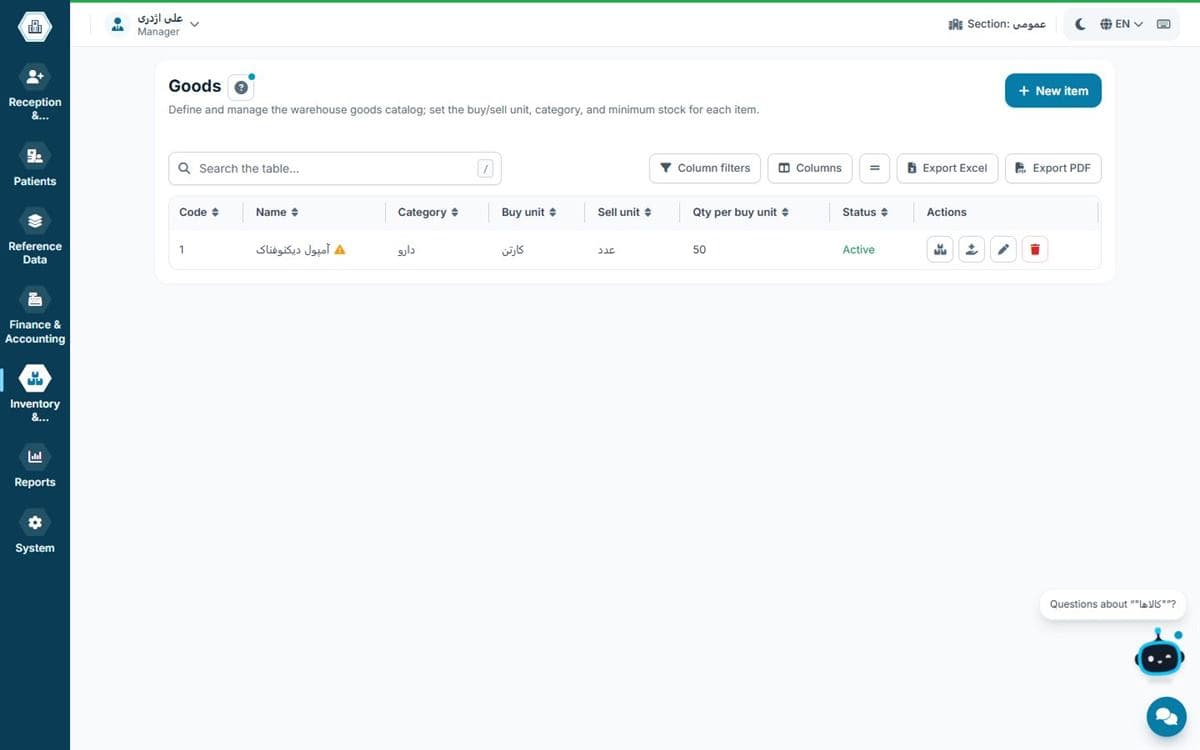1200x750 pixels.
Task: Focus the Search the table field
Action: (335, 168)
